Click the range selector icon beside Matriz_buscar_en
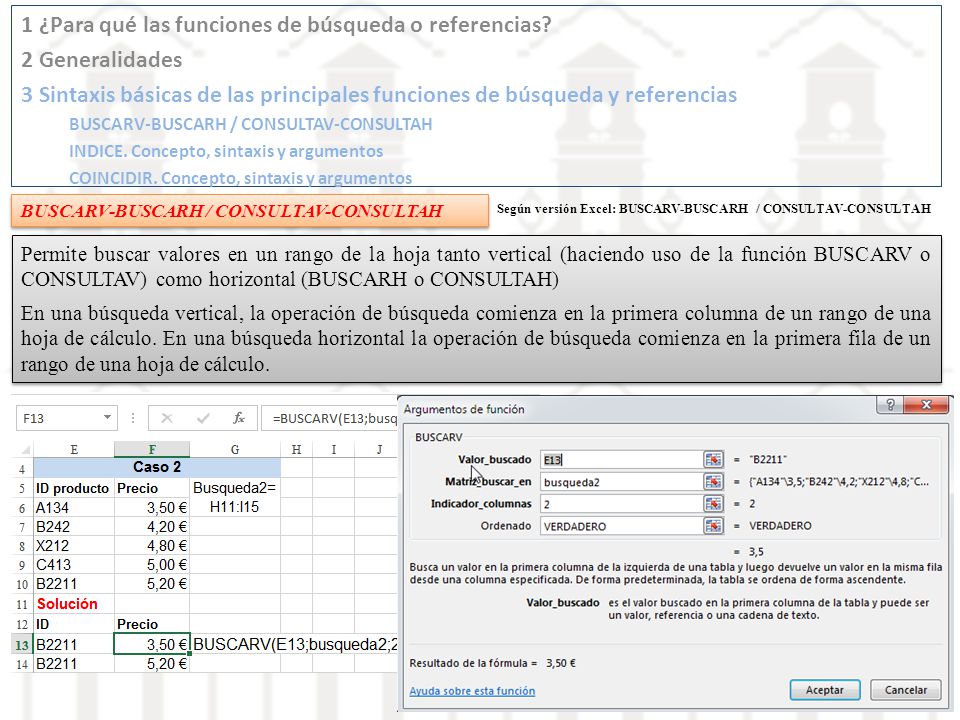This screenshot has width=960, height=720. pyautogui.click(x=713, y=482)
